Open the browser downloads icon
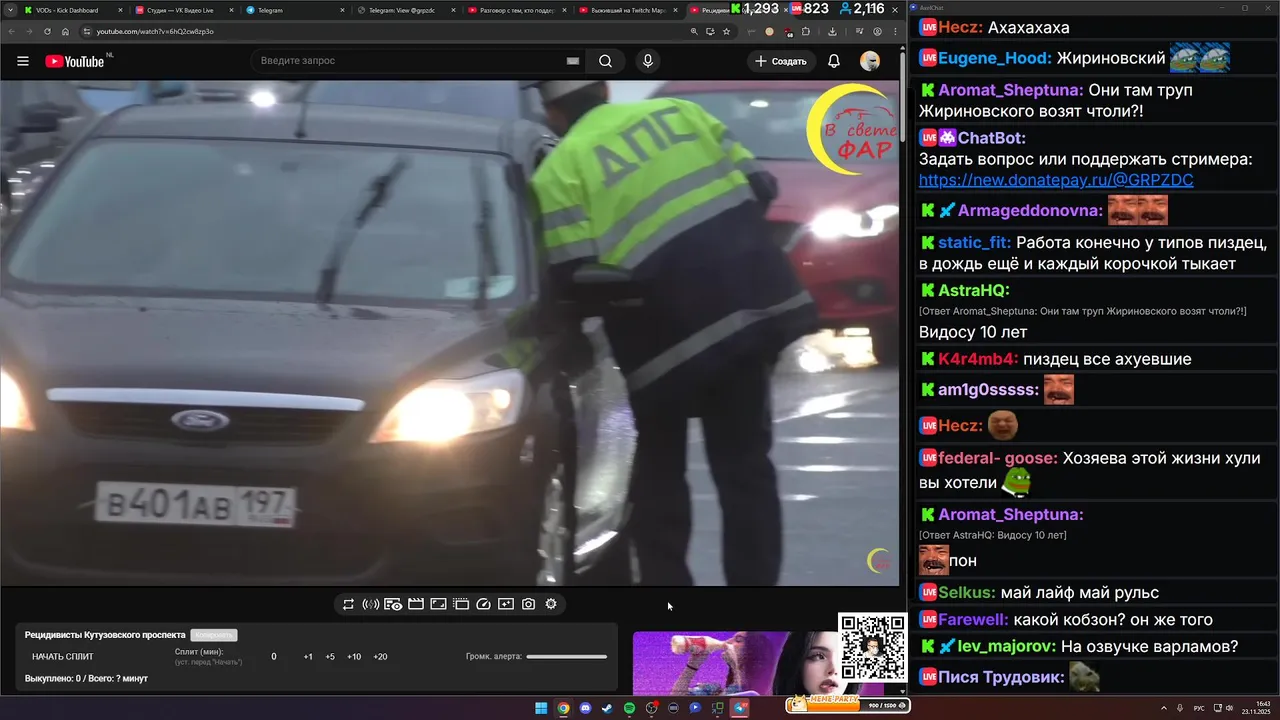This screenshot has width=1280, height=720. tap(832, 31)
